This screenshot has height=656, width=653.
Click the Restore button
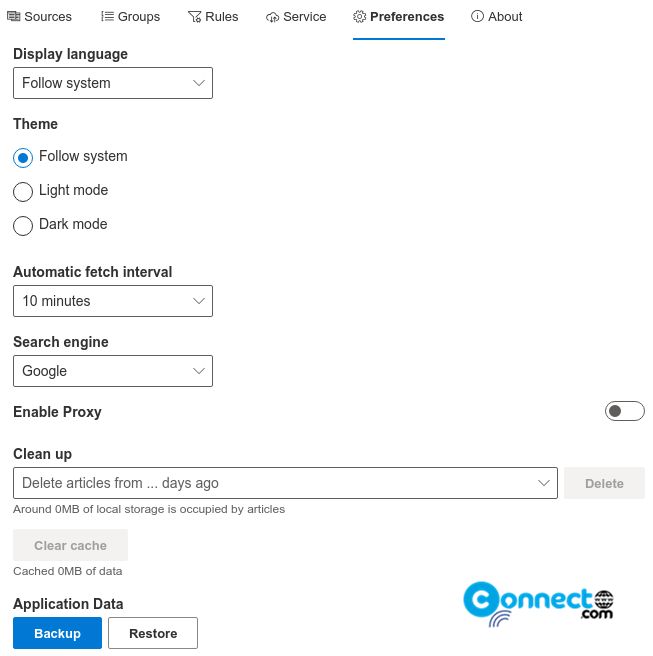point(153,633)
